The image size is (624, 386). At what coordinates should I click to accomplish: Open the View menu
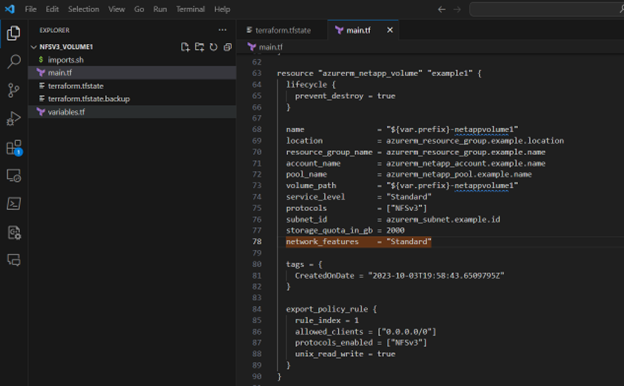pos(117,9)
